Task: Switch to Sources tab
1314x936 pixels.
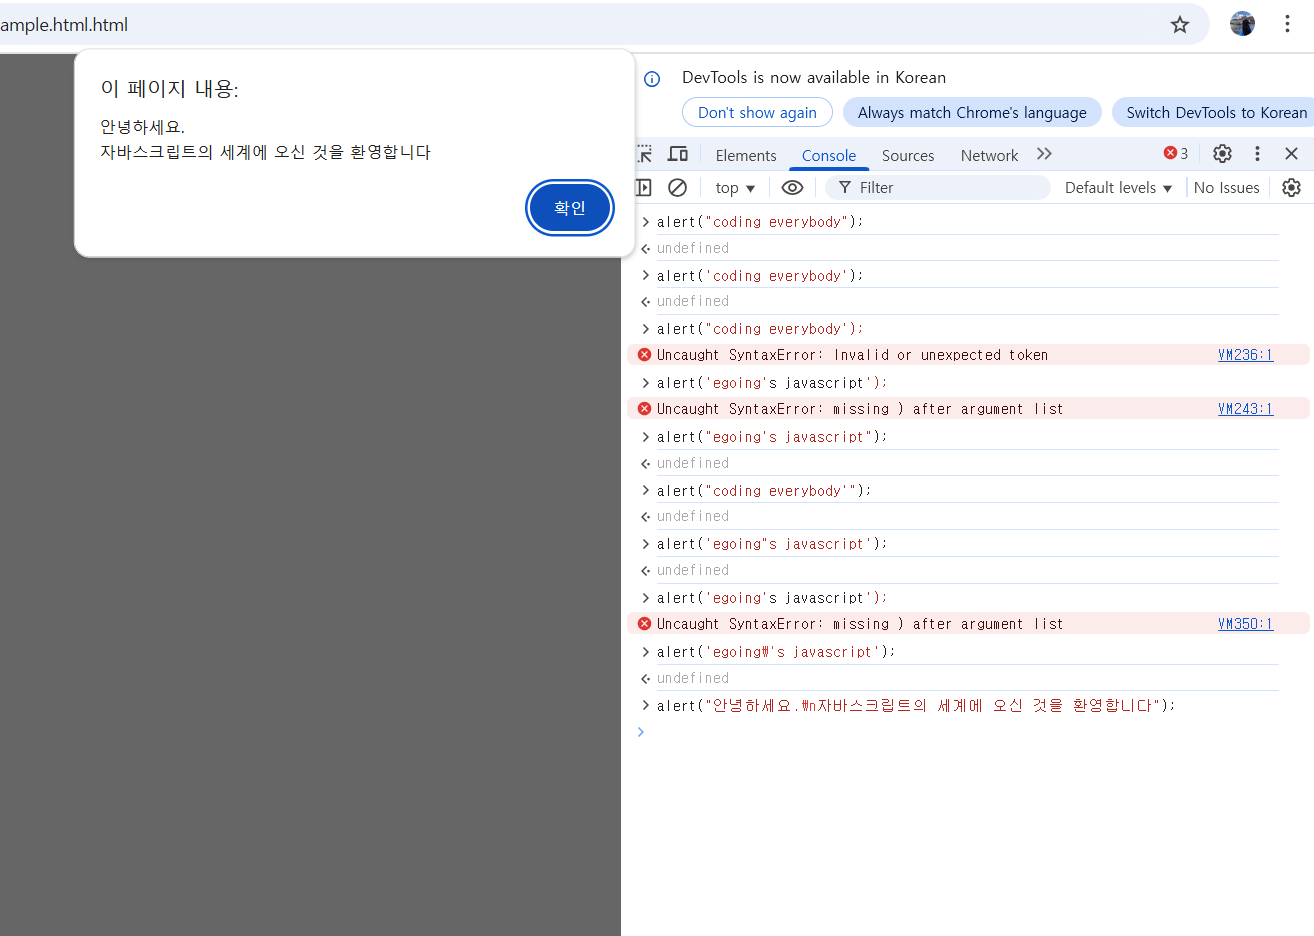Action: tap(908, 156)
